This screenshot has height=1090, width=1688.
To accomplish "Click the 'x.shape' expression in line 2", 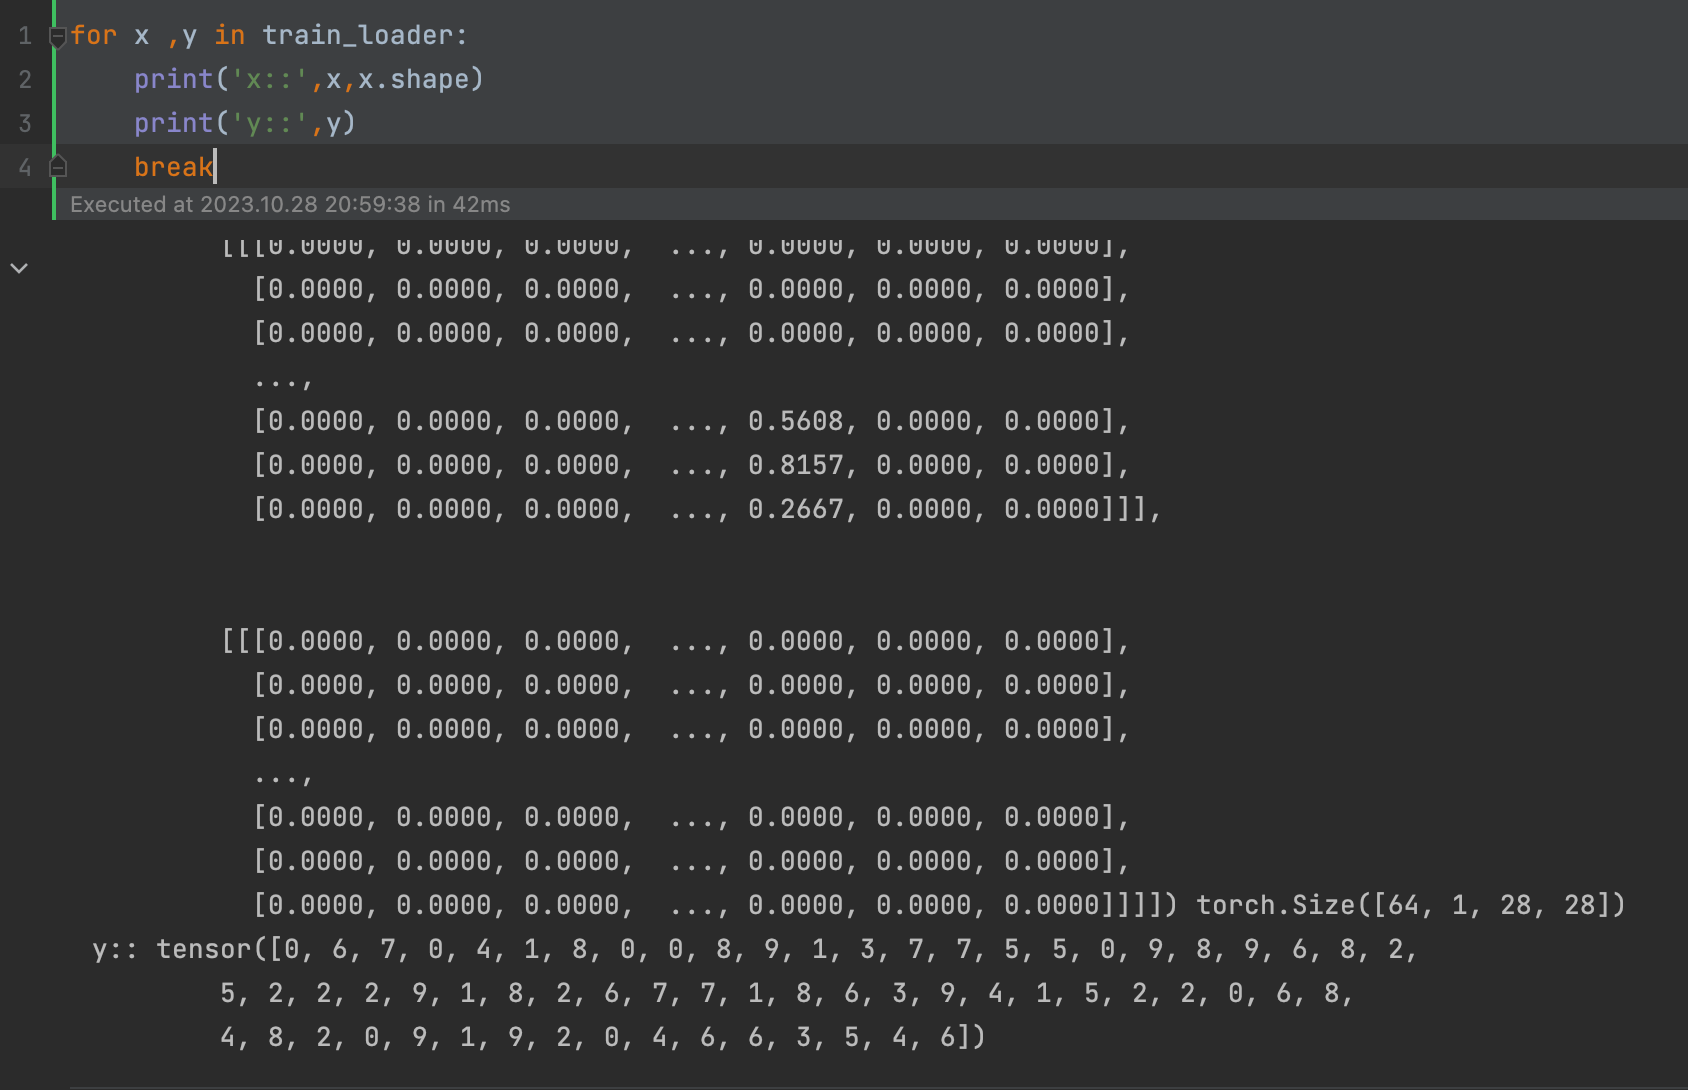I will [413, 79].
